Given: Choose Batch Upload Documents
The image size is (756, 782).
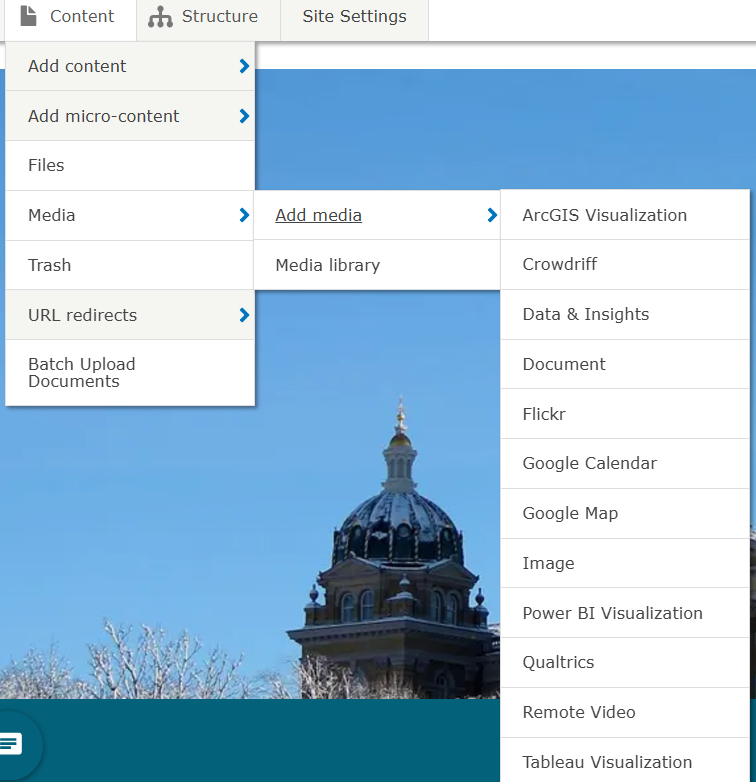Looking at the screenshot, I should [x=81, y=372].
